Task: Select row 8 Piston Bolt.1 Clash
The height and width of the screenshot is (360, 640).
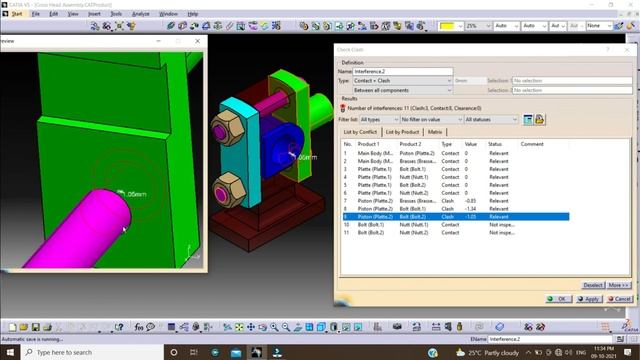Action: (x=456, y=209)
